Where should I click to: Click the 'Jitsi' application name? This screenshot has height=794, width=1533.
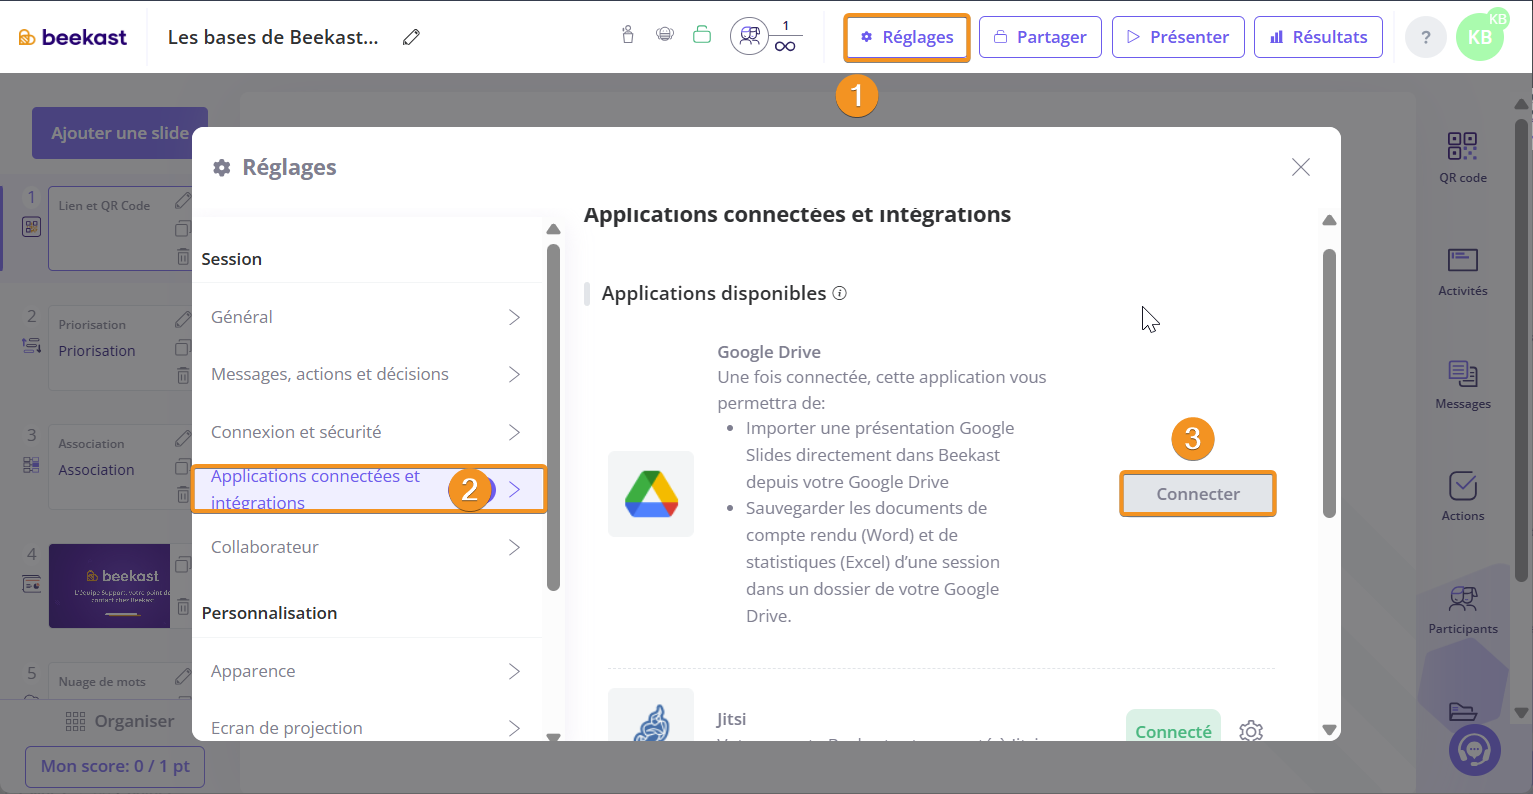(731, 719)
